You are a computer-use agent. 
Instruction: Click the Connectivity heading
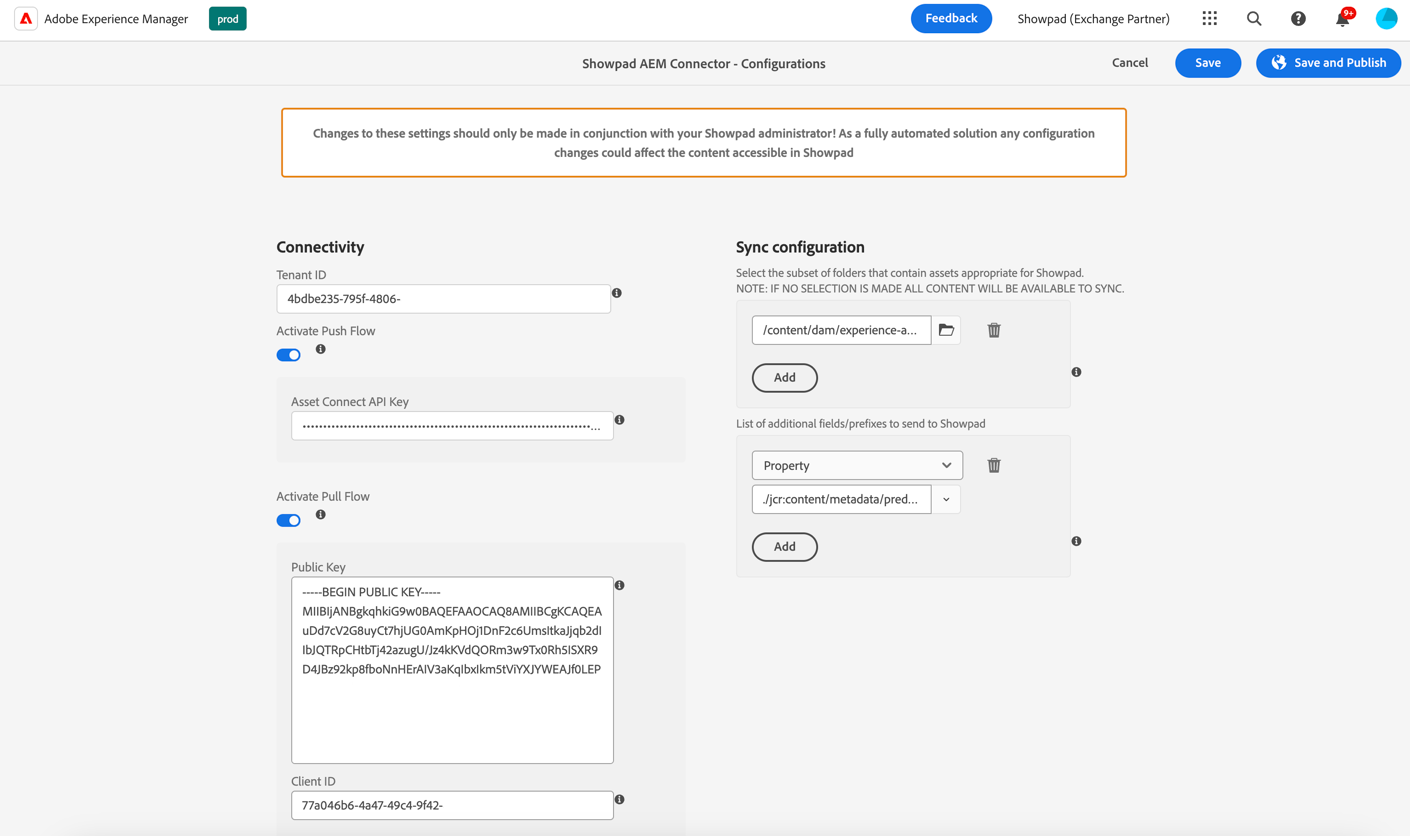(320, 247)
